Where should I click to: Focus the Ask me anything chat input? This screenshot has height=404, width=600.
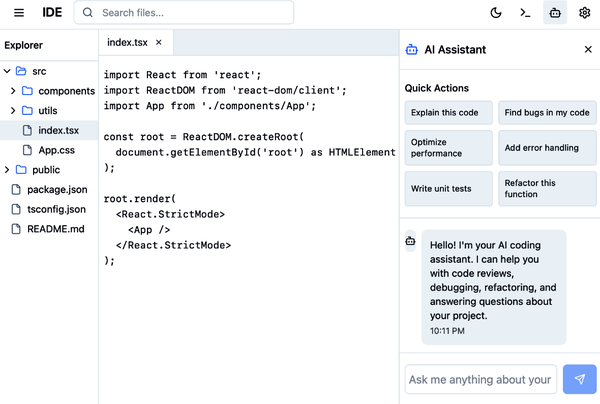click(x=481, y=379)
